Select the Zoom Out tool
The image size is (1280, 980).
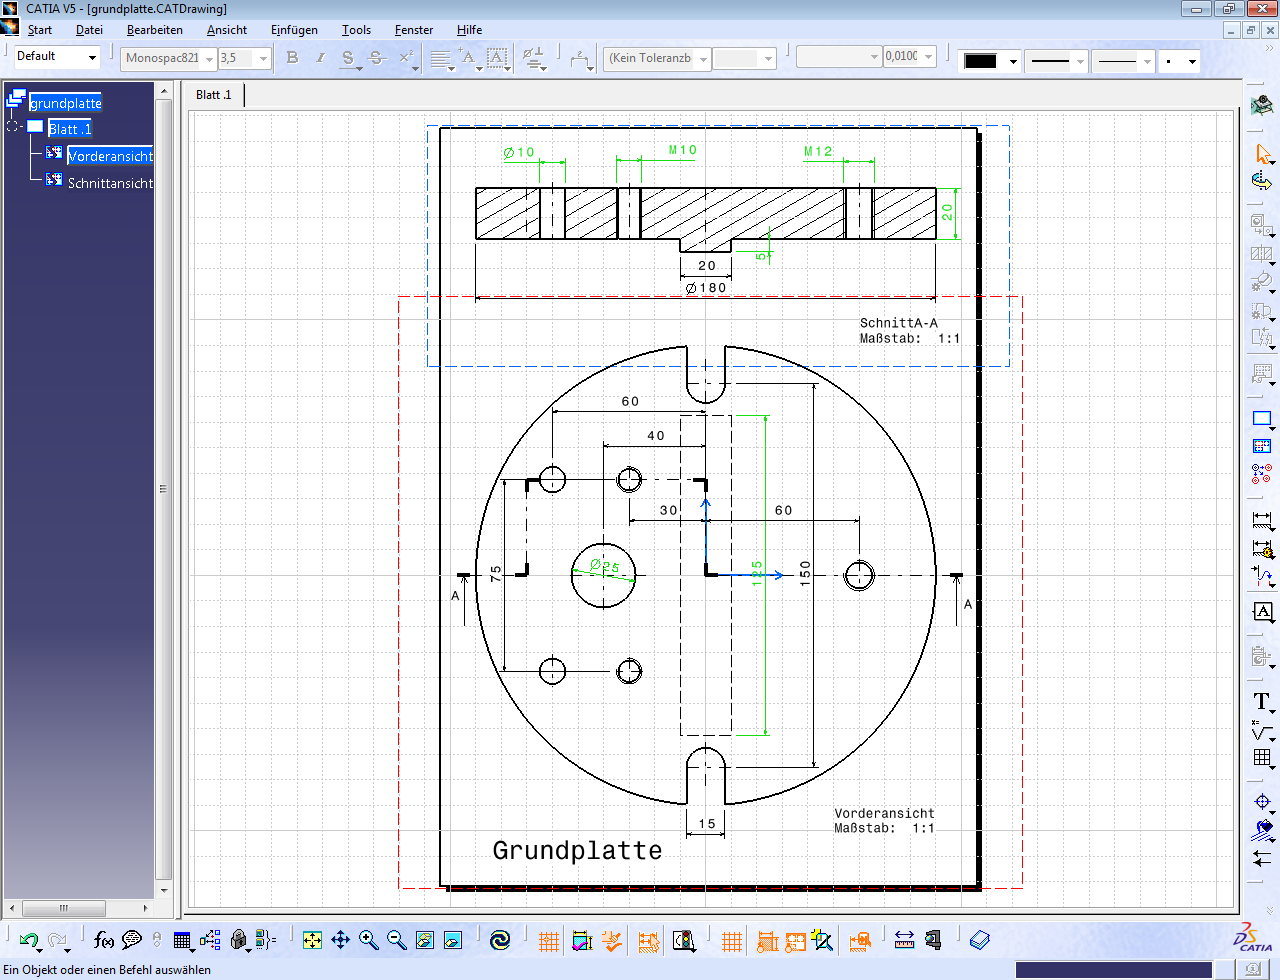point(394,940)
